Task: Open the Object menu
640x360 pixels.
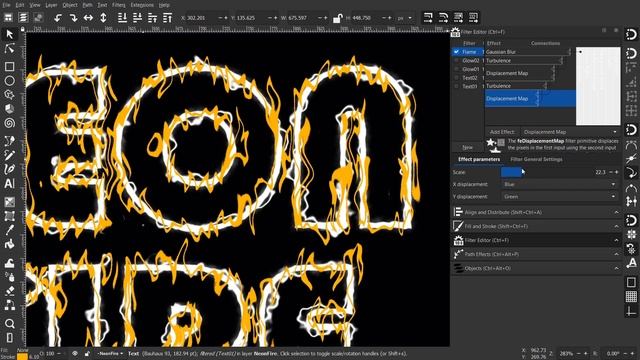Action: [70, 5]
